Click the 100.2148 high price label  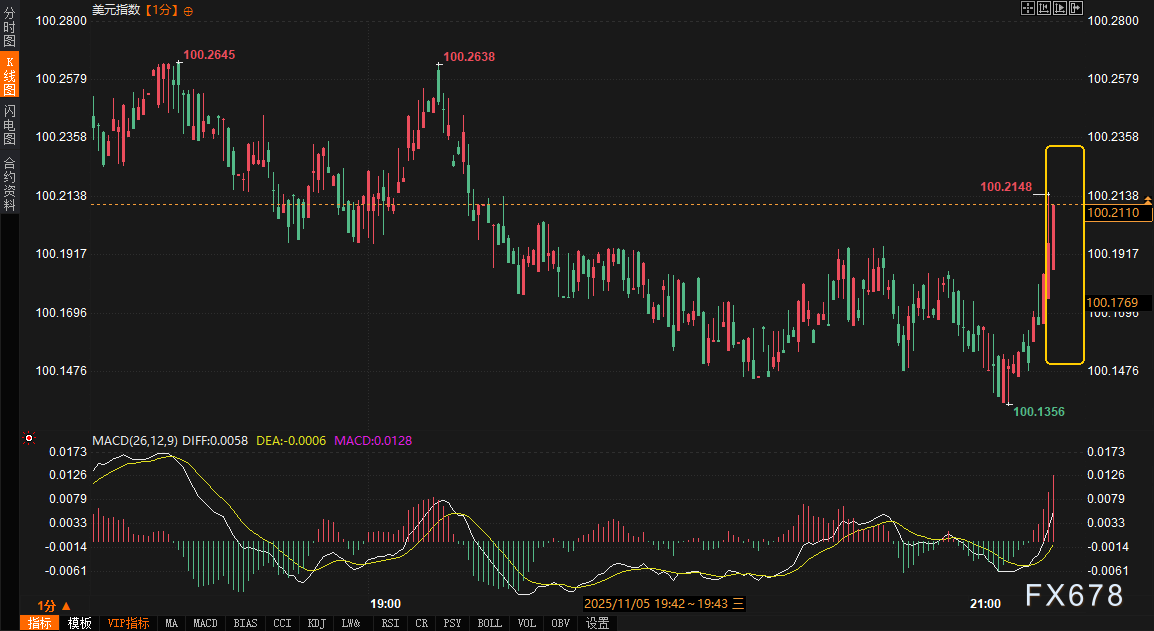coord(1006,186)
